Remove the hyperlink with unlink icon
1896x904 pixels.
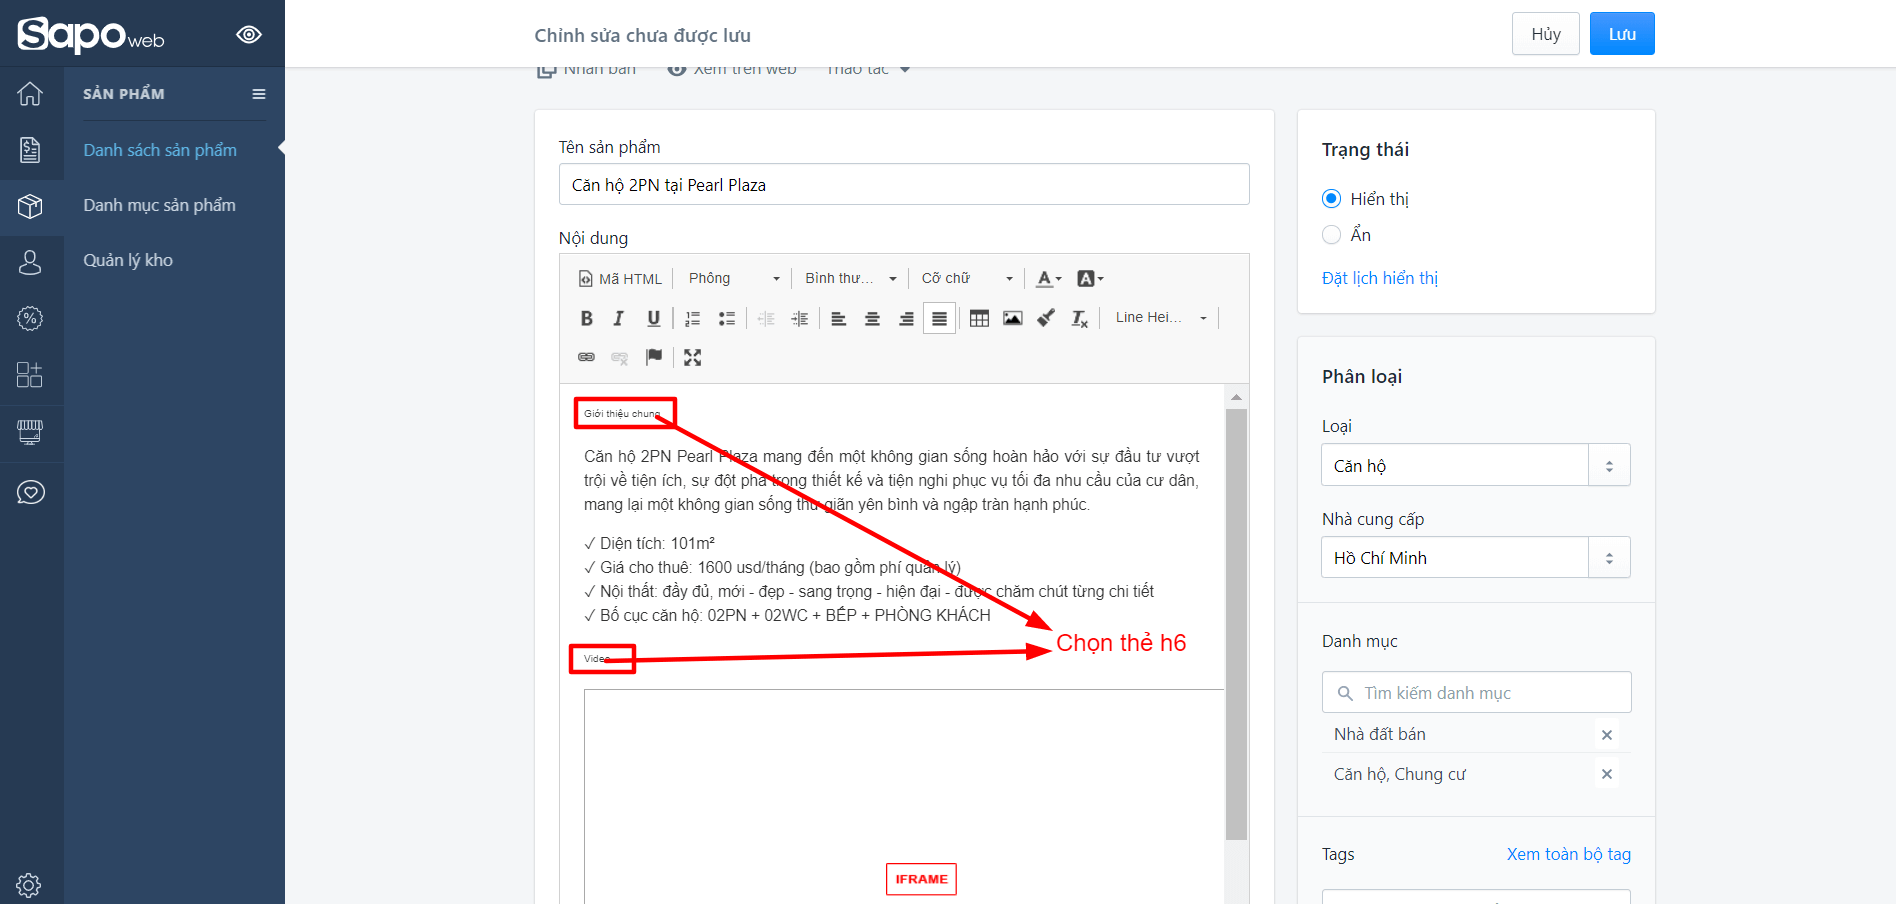click(x=620, y=357)
